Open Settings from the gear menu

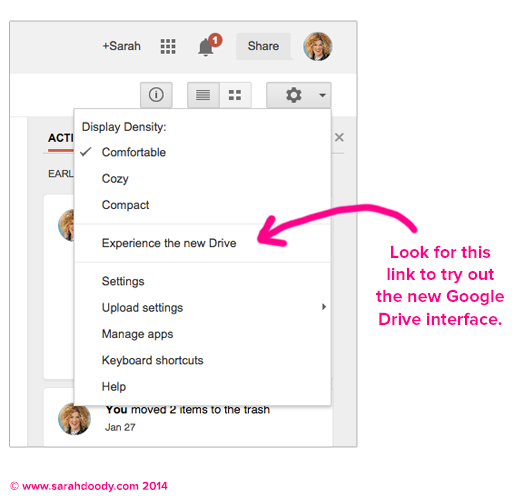(203, 281)
